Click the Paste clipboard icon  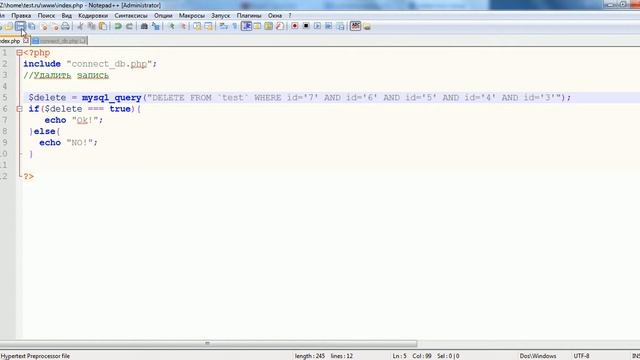103,27
